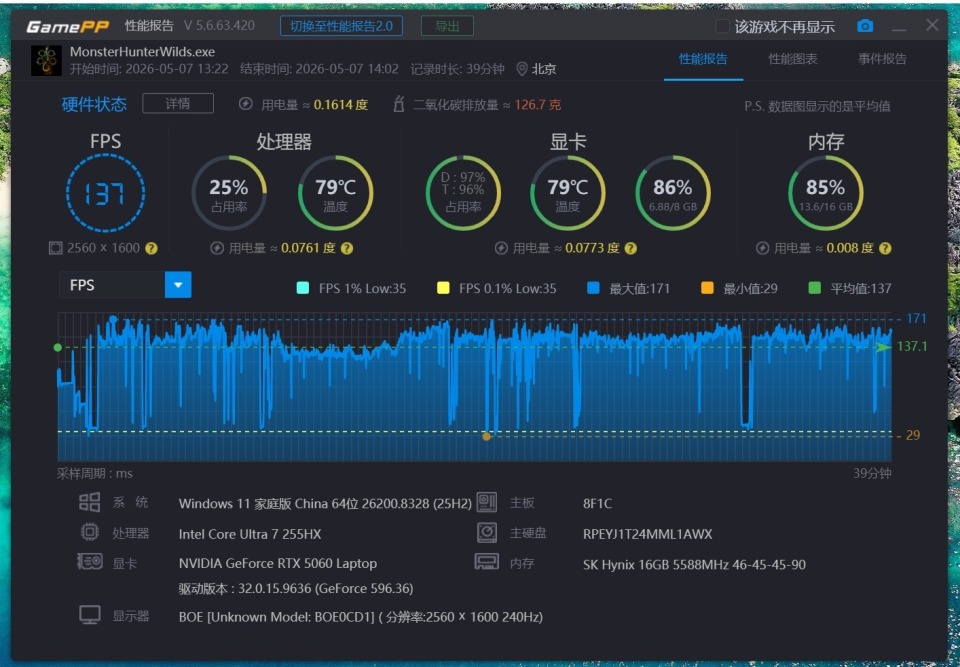Click the FPS 137 gauge
The image size is (960, 667).
pyautogui.click(x=105, y=193)
